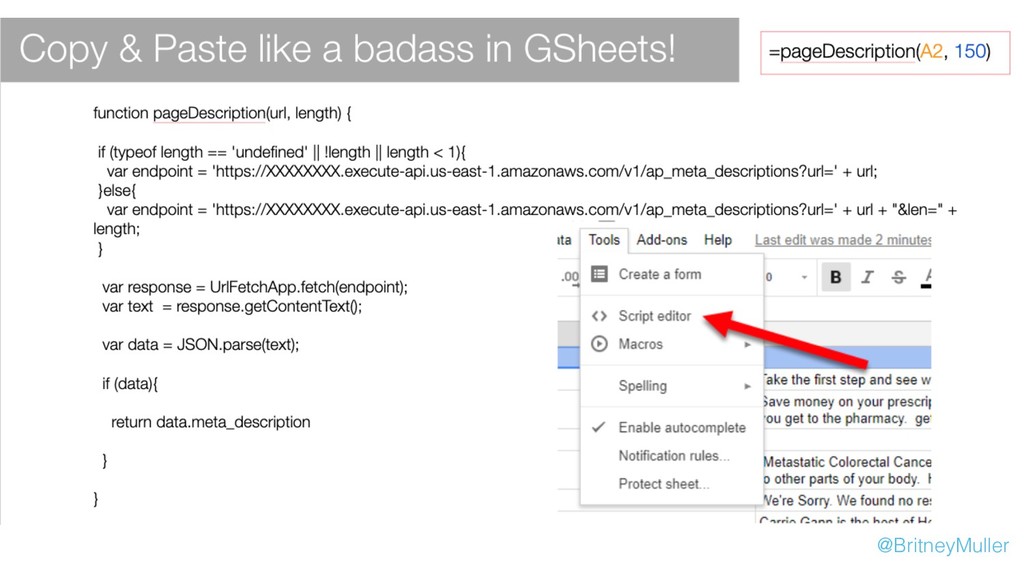Open the Help menu
The width and height of the screenshot is (1024, 576).
718,240
